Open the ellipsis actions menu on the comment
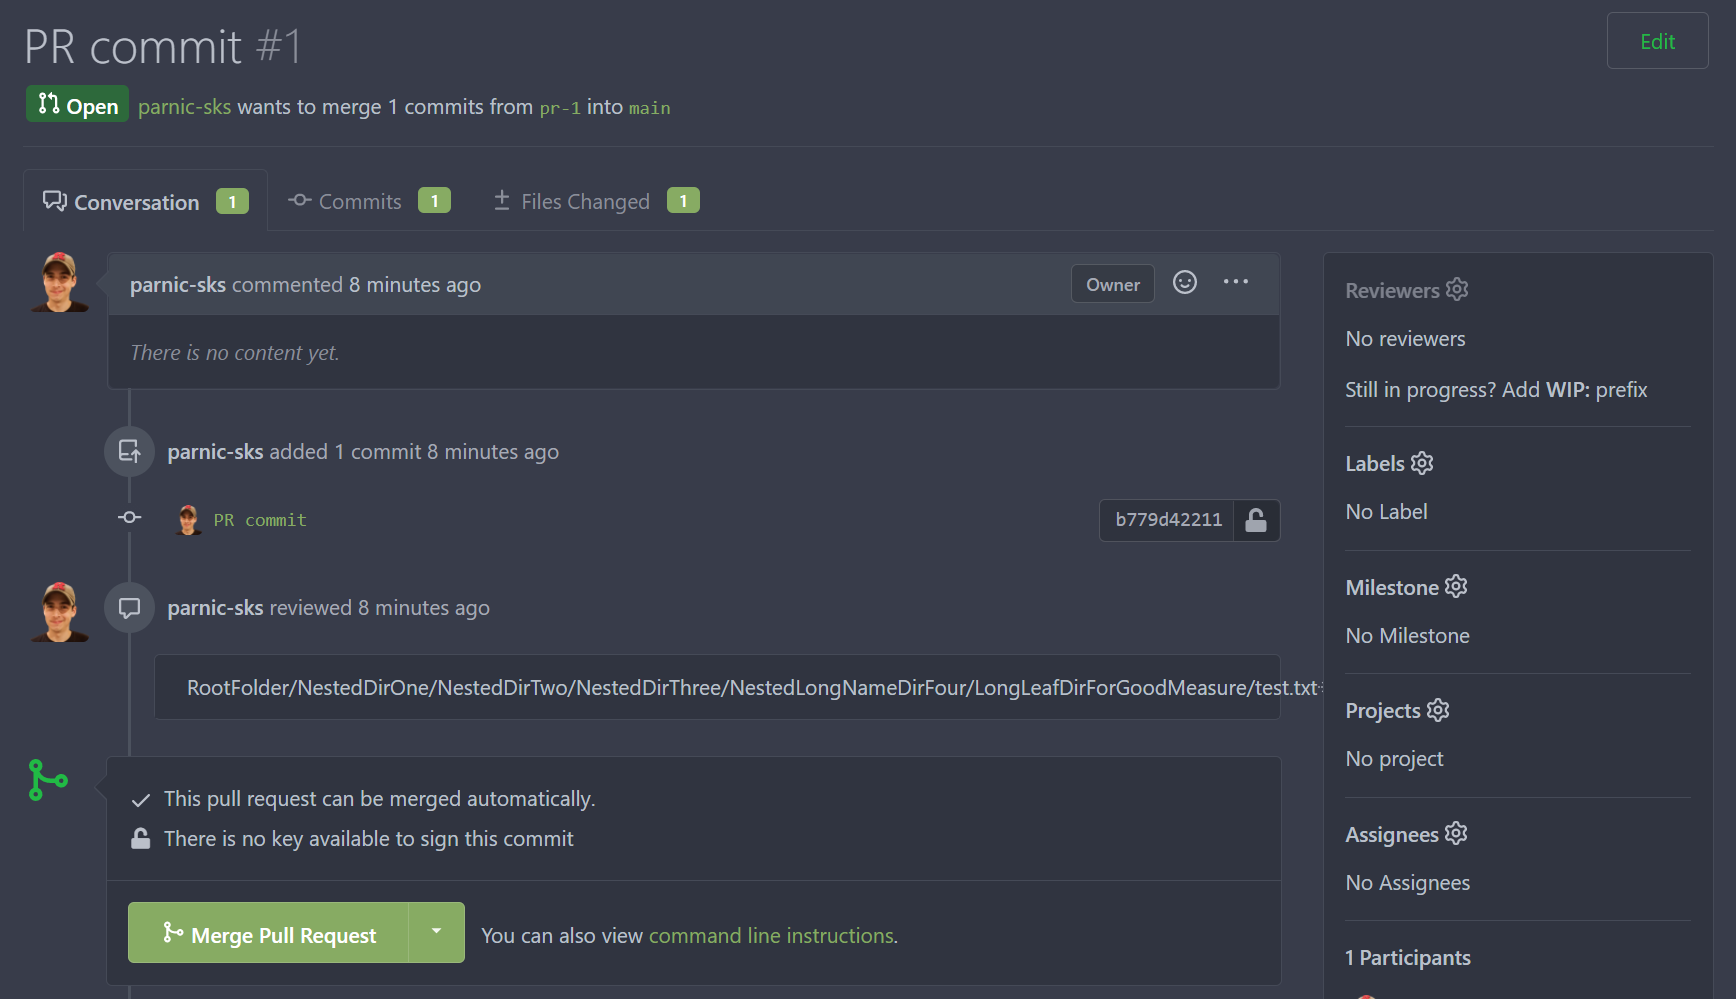The image size is (1736, 999). coord(1236,283)
